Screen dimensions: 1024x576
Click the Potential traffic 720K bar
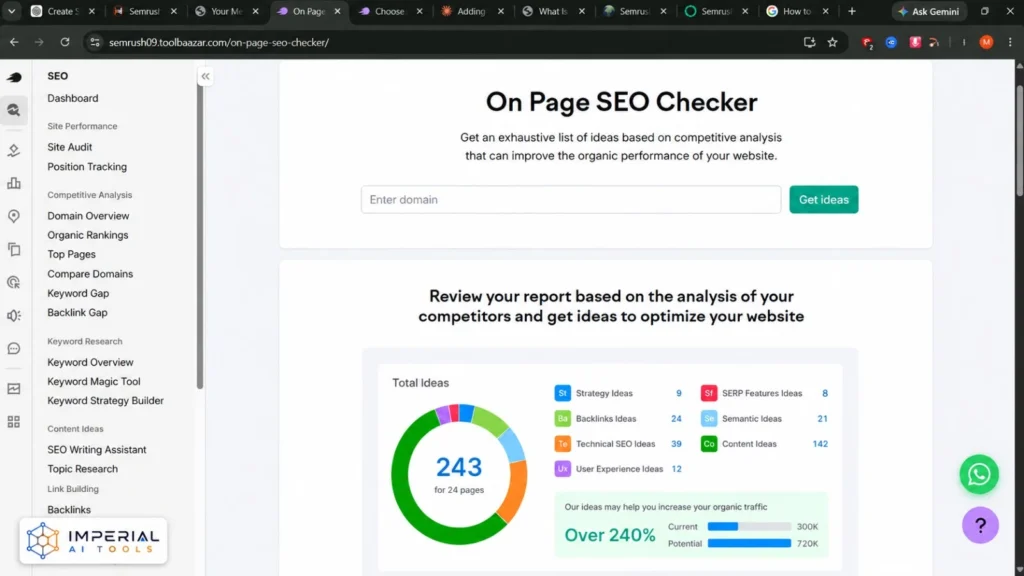(x=749, y=543)
